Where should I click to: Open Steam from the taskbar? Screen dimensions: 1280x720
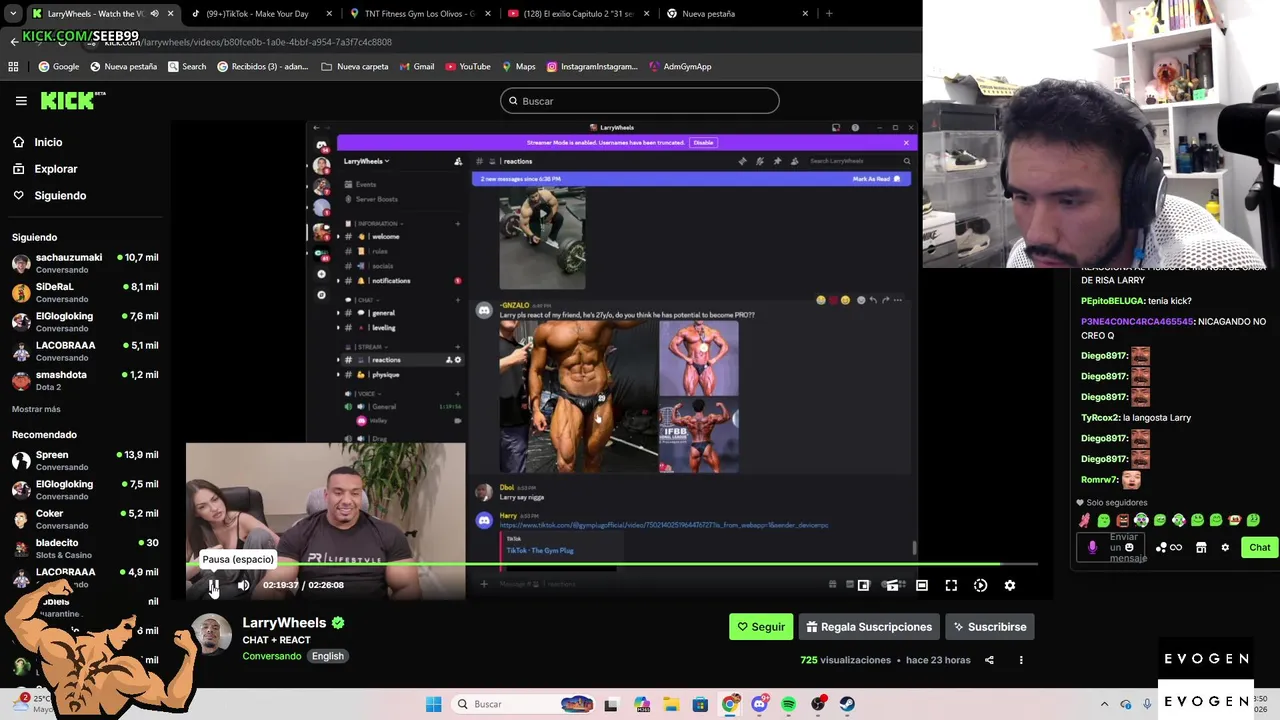click(x=847, y=704)
